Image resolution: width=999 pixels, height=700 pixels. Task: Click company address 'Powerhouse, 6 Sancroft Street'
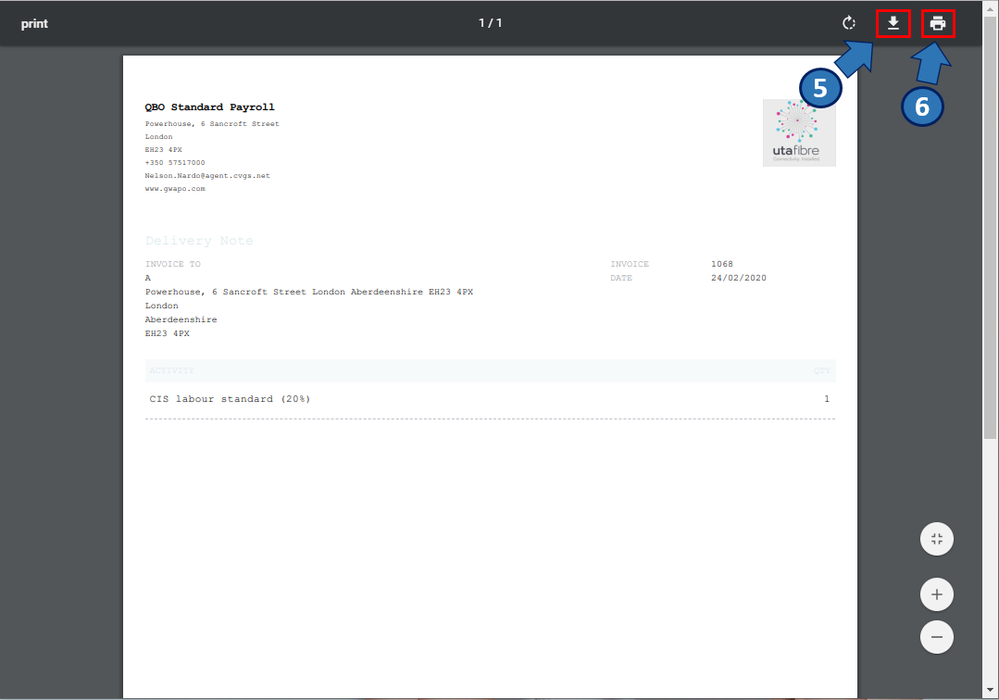coord(212,124)
